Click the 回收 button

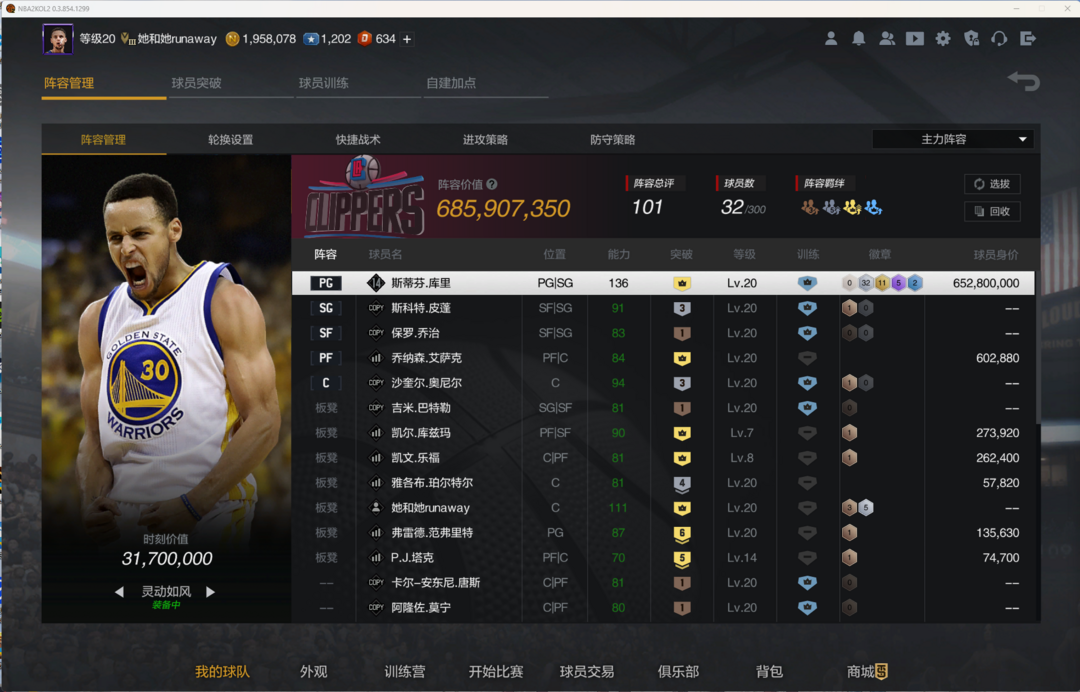[x=992, y=211]
